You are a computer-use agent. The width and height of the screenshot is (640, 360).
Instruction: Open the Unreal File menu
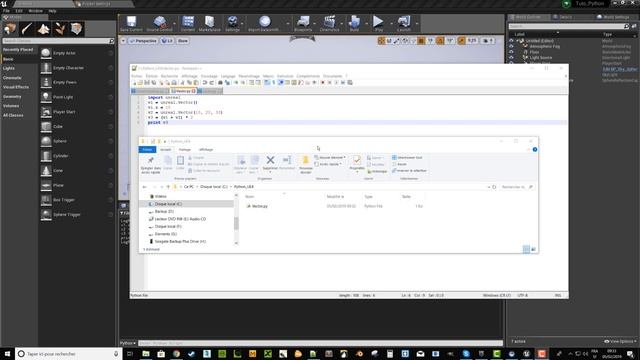[6, 11]
